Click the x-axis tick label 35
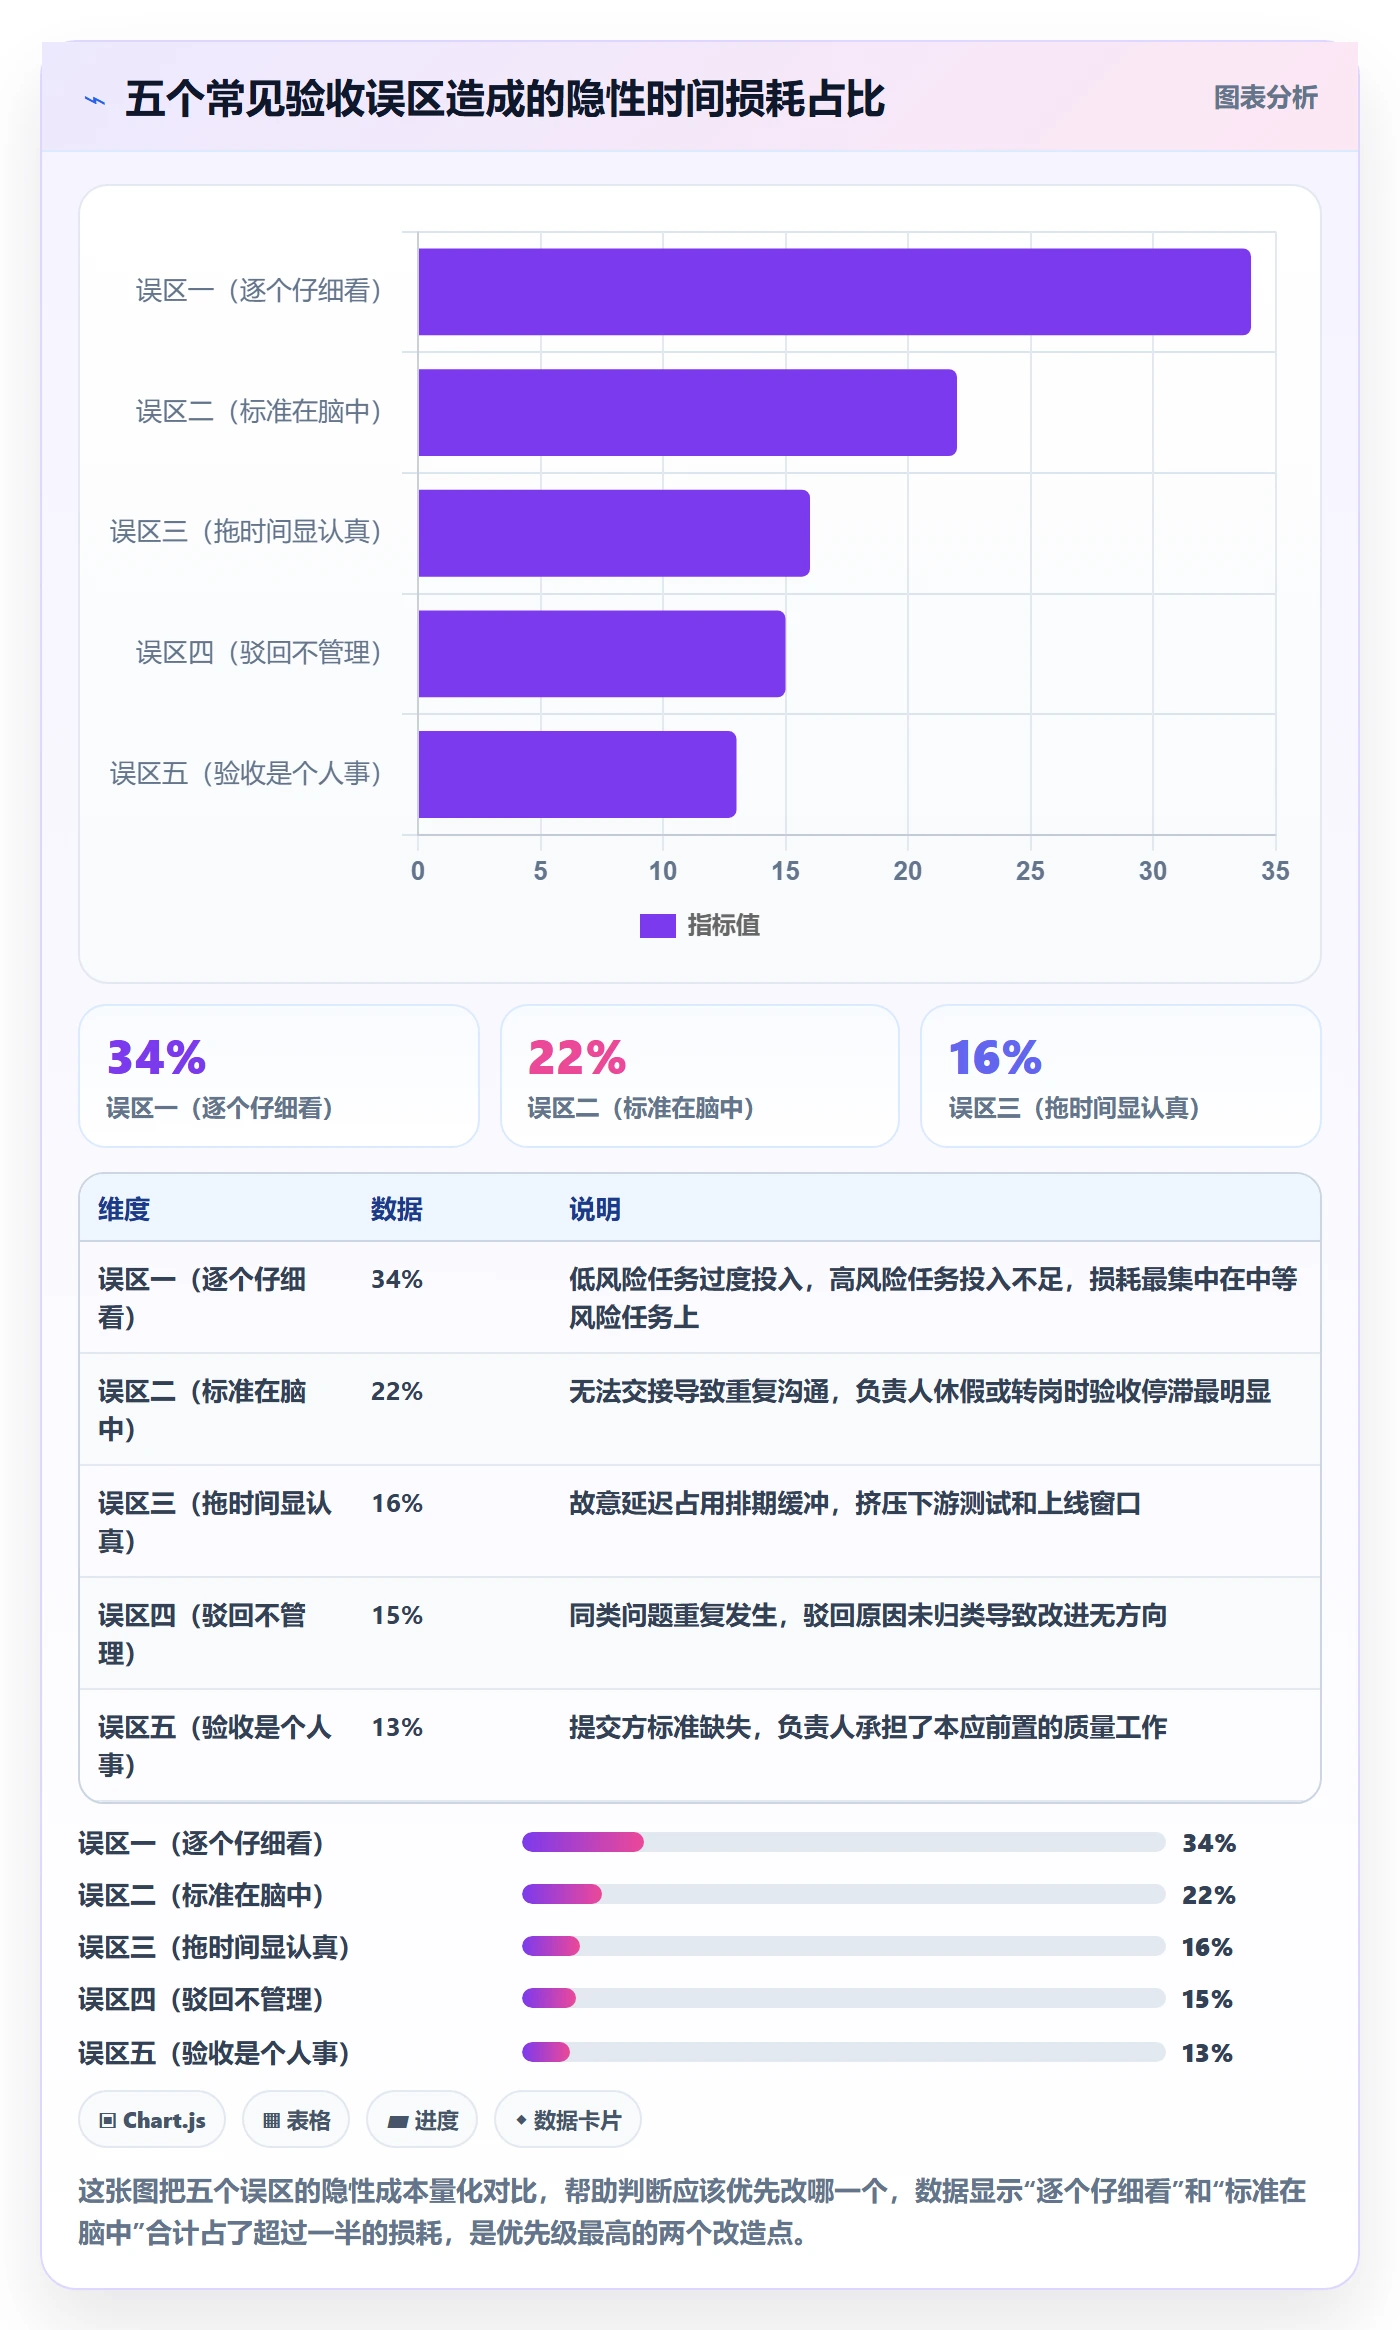 click(x=1275, y=871)
